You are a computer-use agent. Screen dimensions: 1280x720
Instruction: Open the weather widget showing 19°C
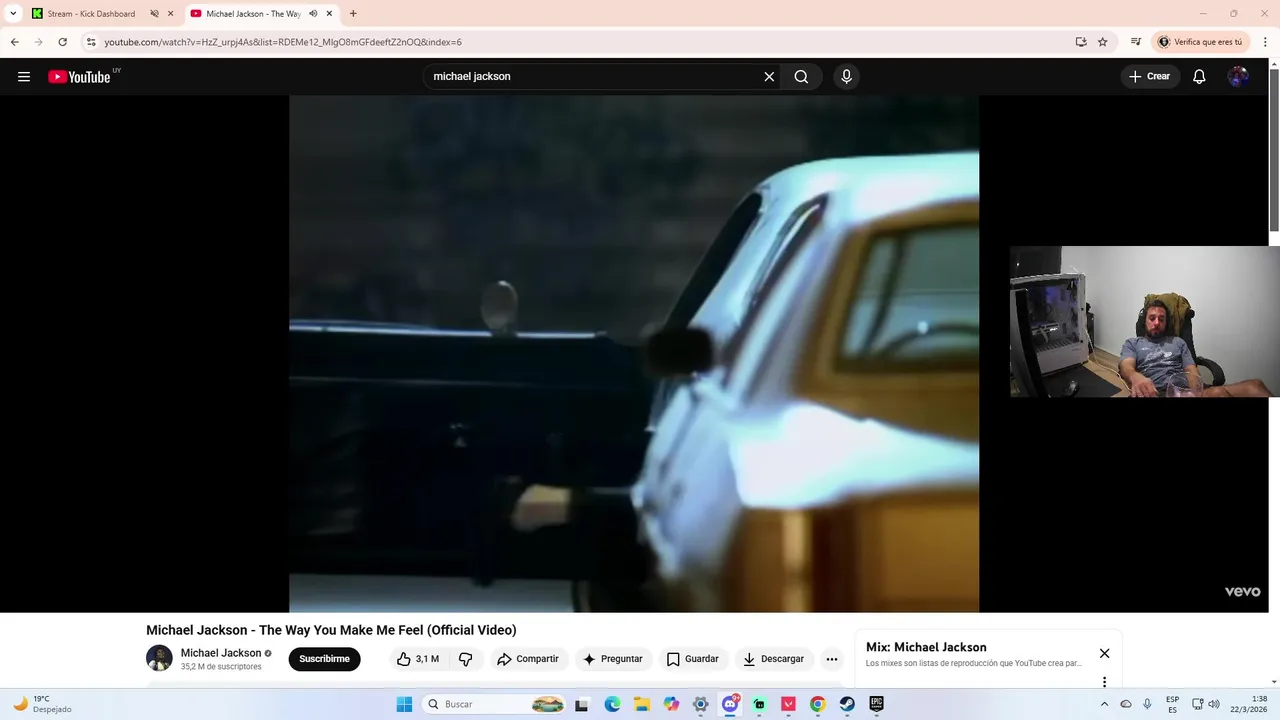42,704
